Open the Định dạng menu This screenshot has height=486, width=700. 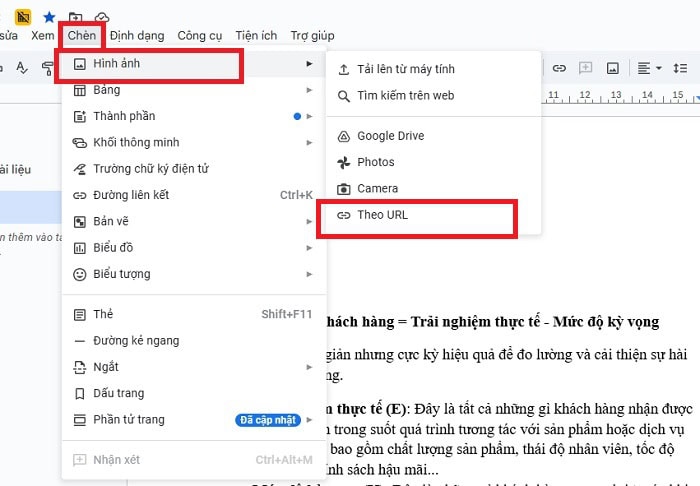tap(136, 36)
